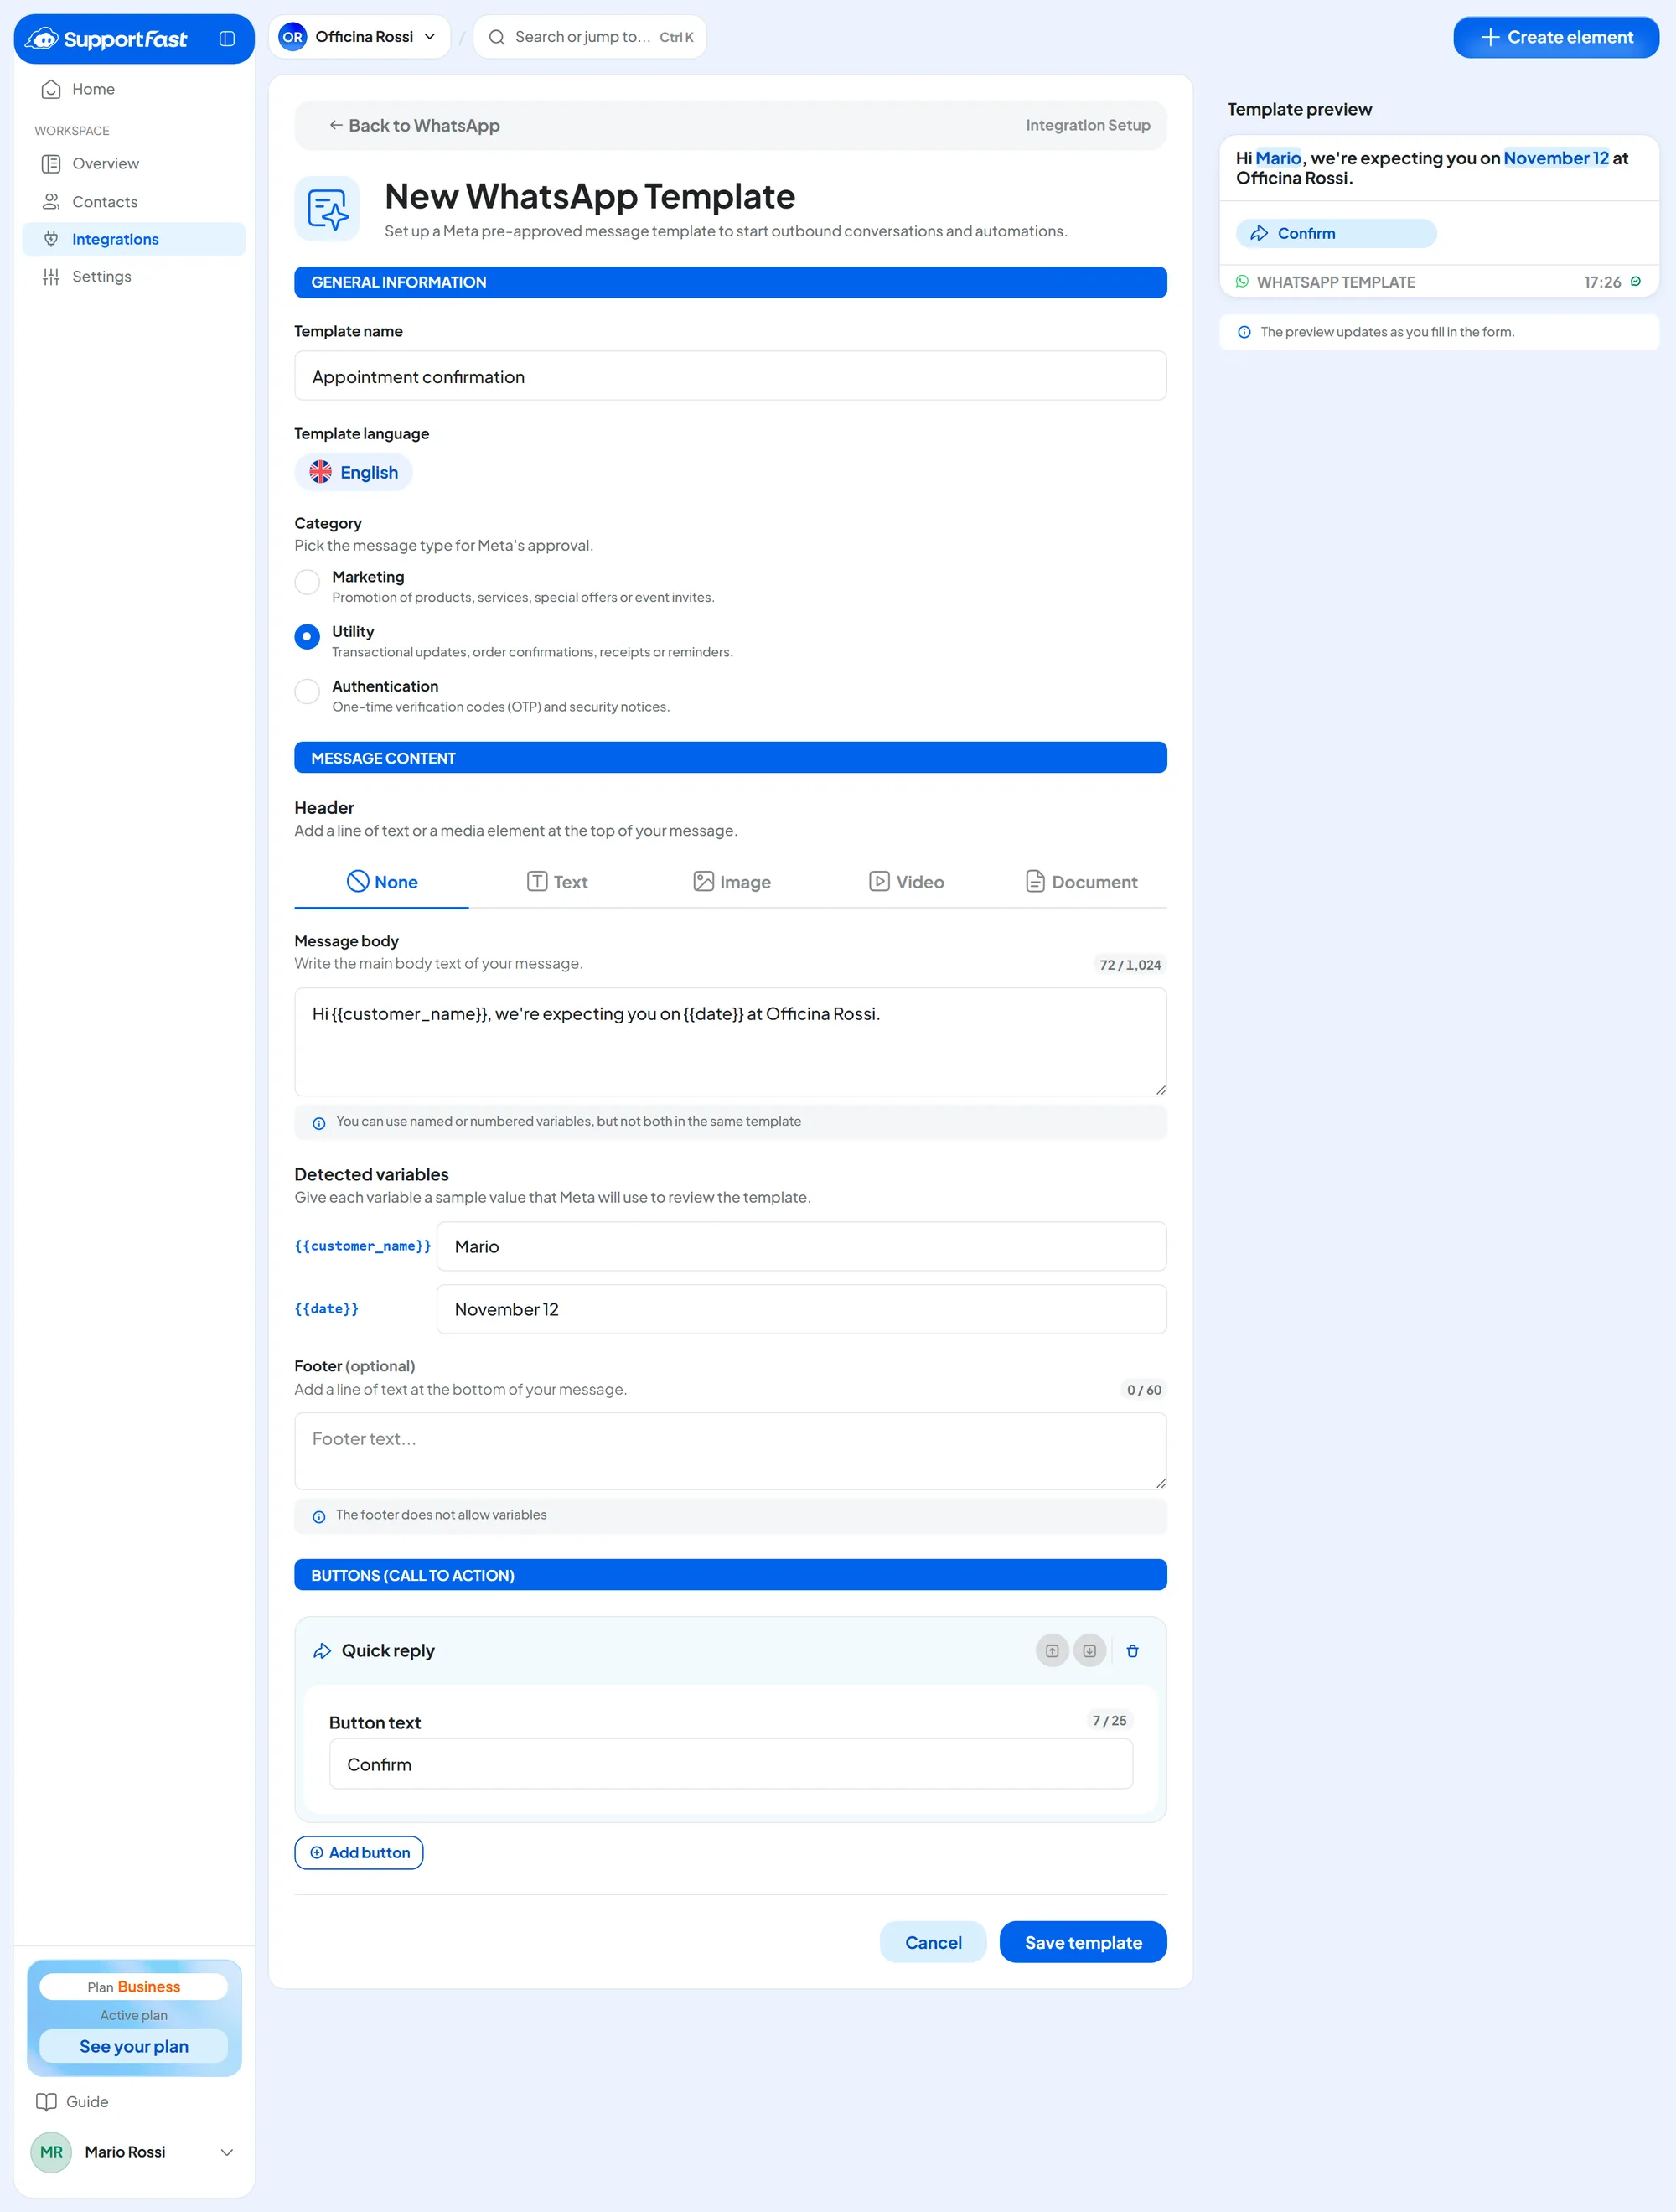Choose None header tab

point(382,882)
